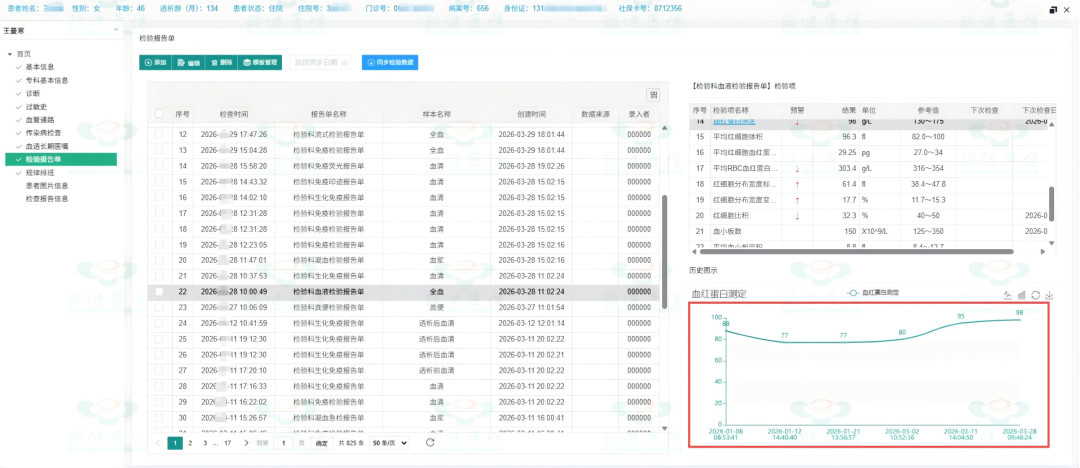1080x468 pixels.
Task: Open 血管通路 in the sidebar
Action: click(39, 120)
